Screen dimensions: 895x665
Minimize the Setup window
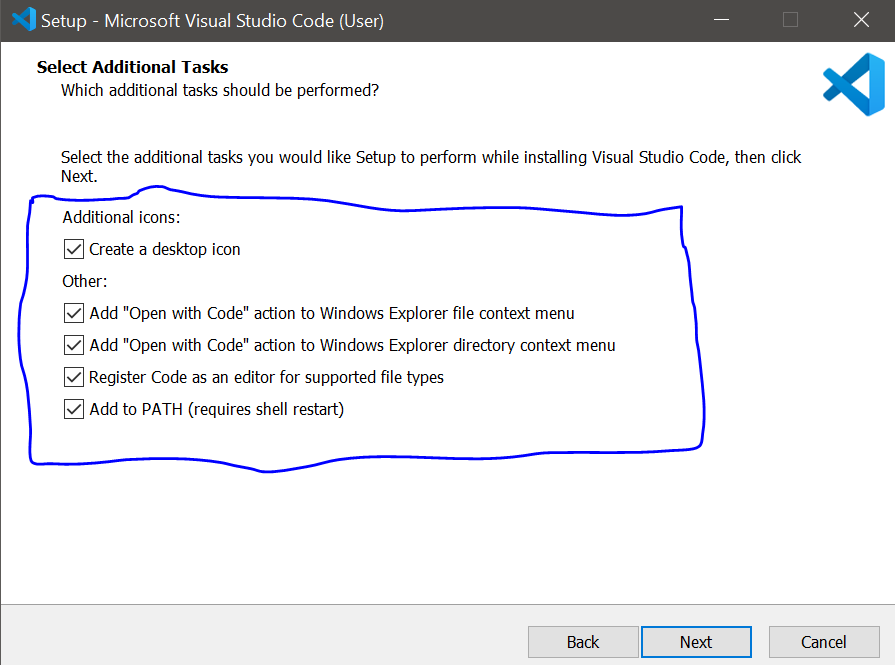tap(720, 20)
